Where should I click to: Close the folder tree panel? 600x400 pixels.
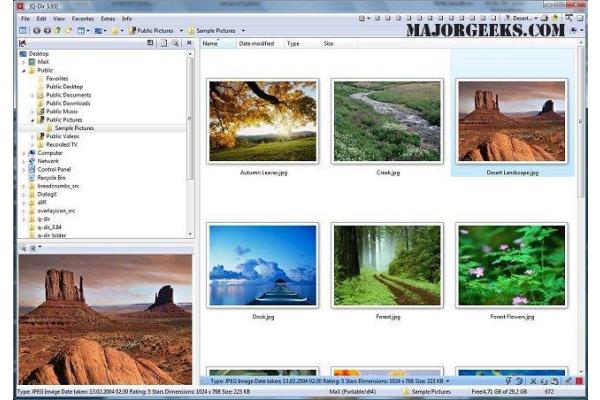click(189, 43)
